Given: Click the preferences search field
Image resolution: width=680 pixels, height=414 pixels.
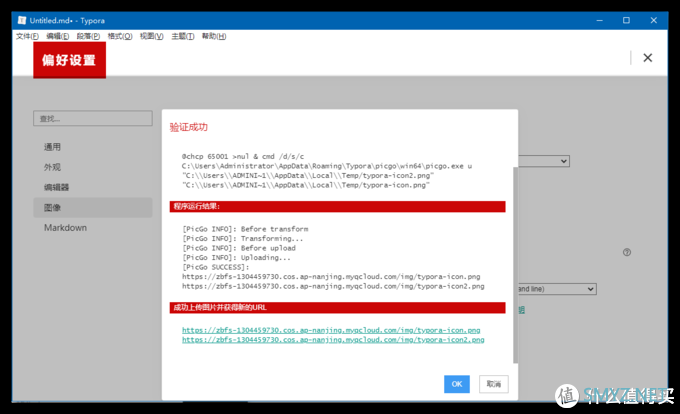Looking at the screenshot, I should click(93, 118).
